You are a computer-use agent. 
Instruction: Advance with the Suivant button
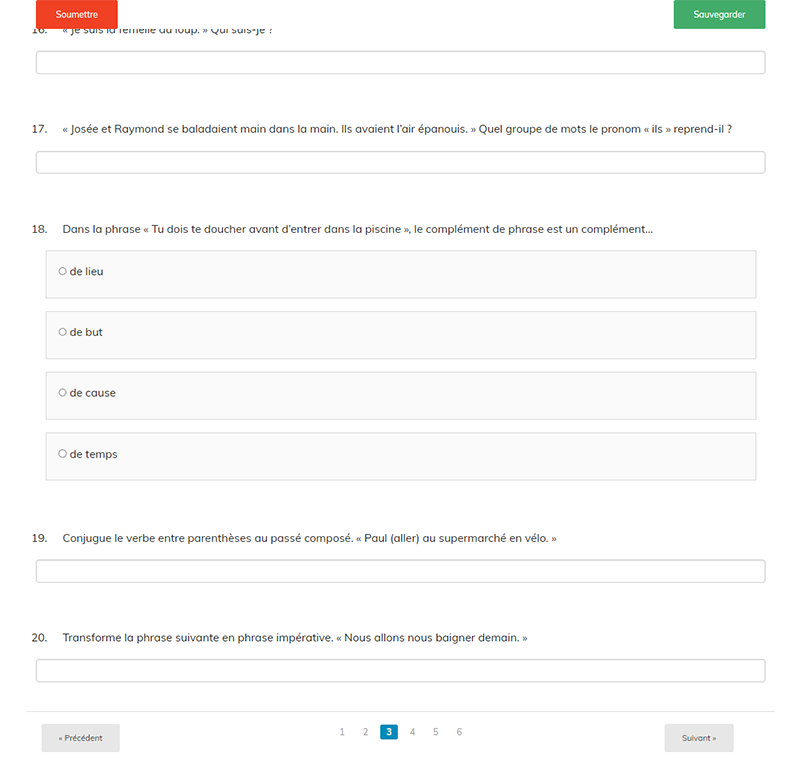tap(698, 738)
